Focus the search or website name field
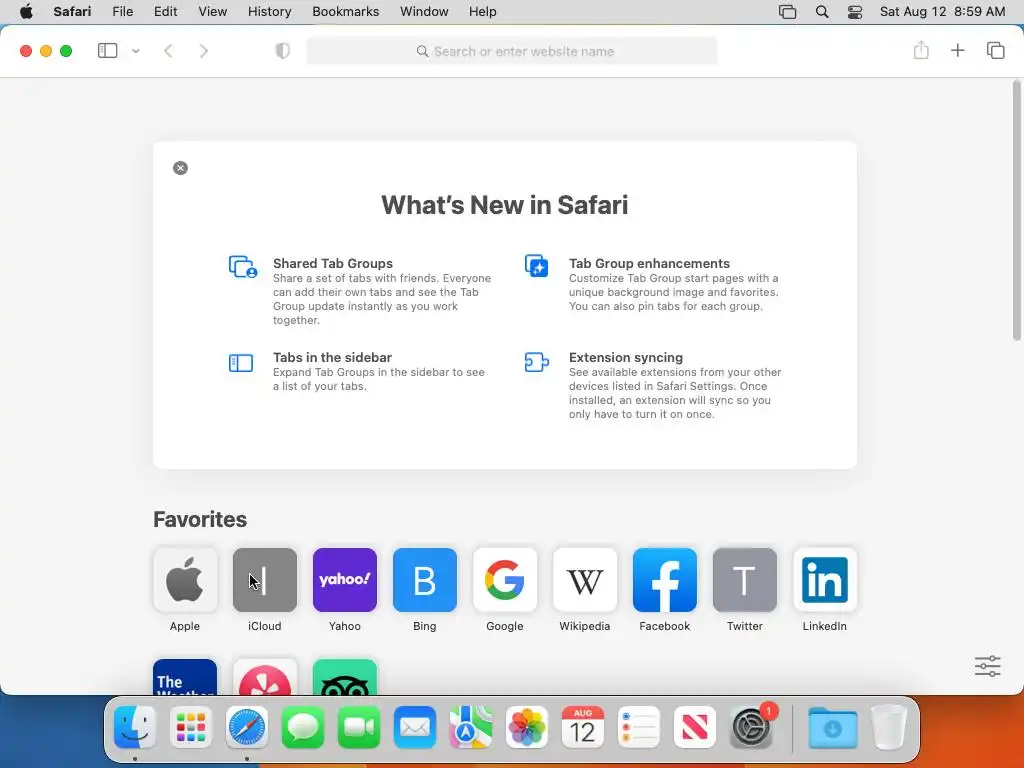1024x768 pixels. 512,51
